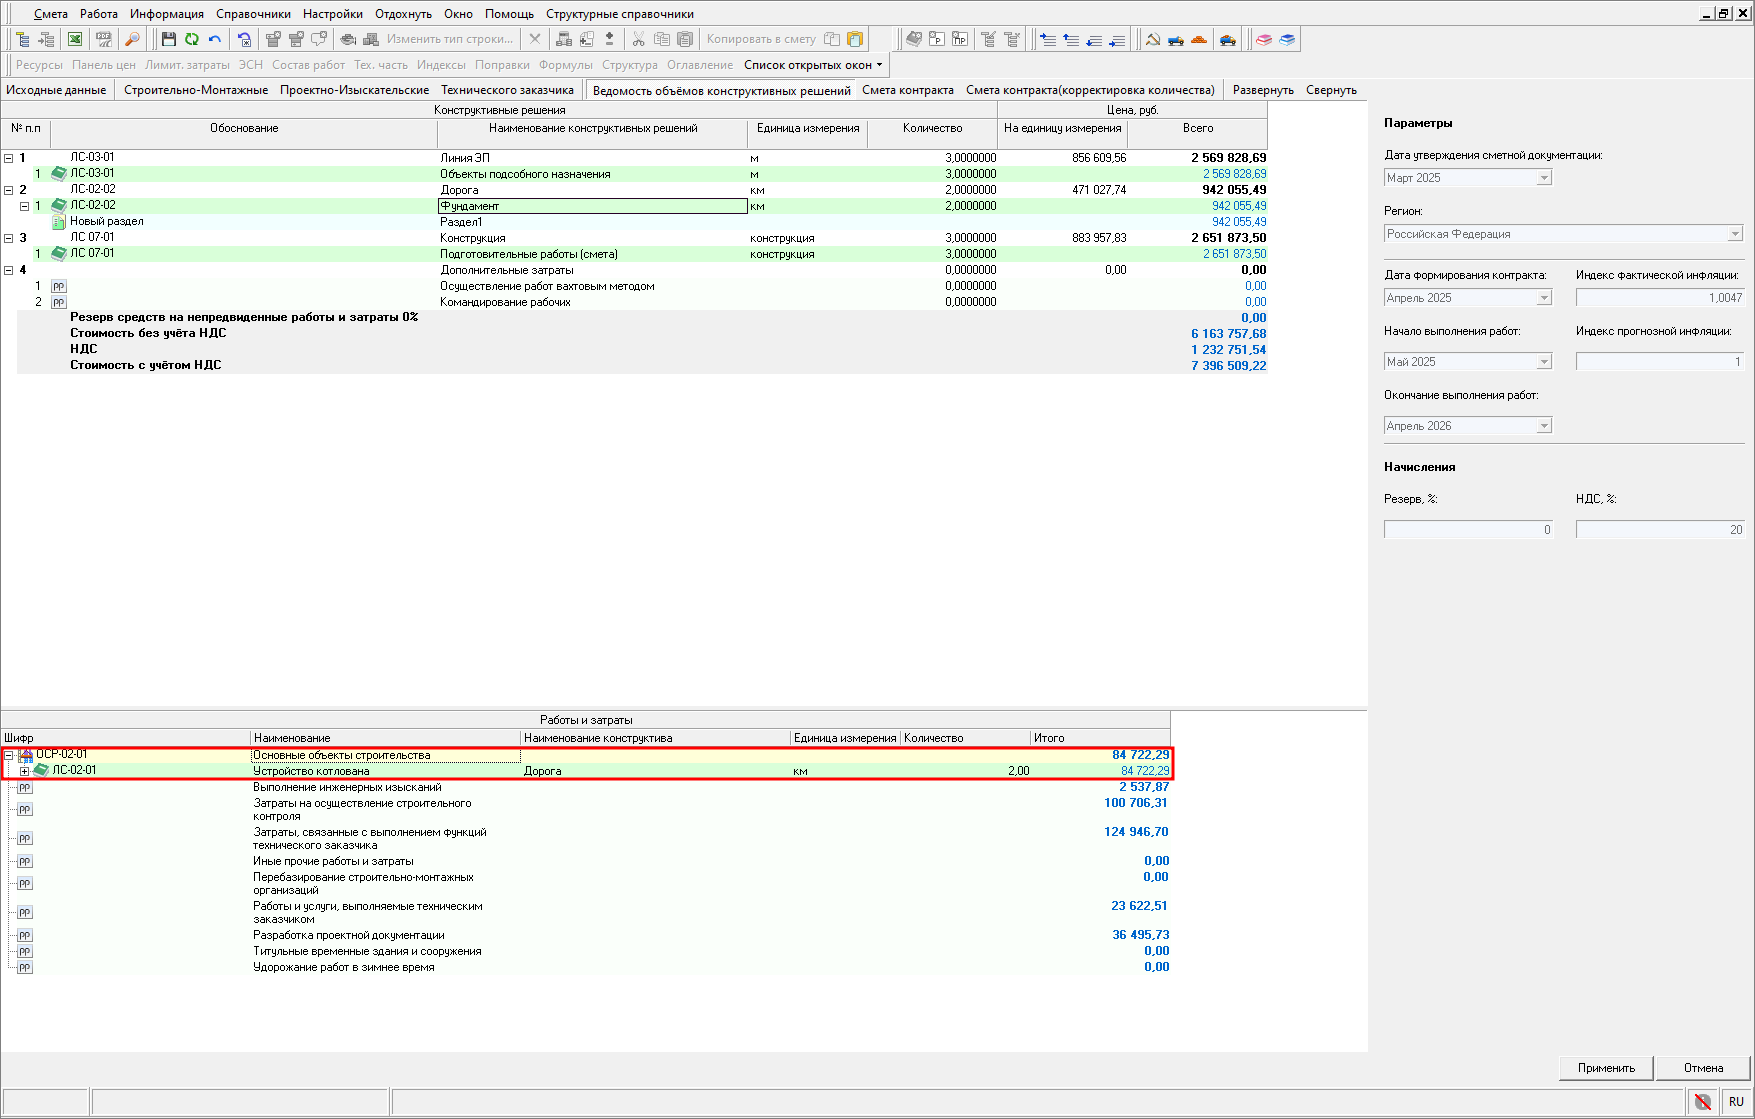Open the Регион dropdown
The width and height of the screenshot is (1755, 1119).
coord(1735,234)
